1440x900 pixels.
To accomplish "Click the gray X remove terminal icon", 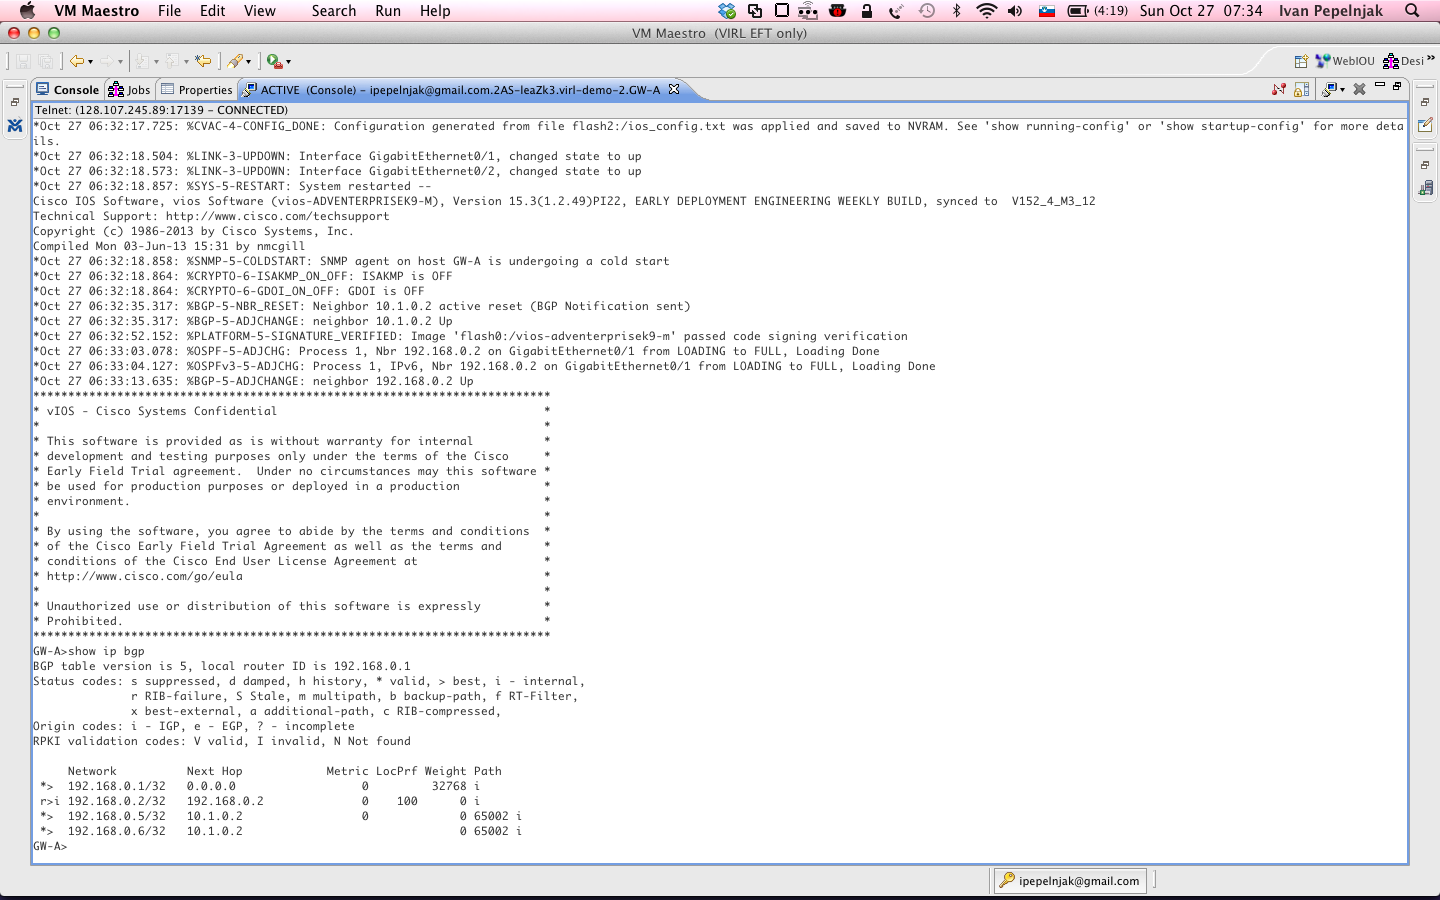I will (1359, 90).
